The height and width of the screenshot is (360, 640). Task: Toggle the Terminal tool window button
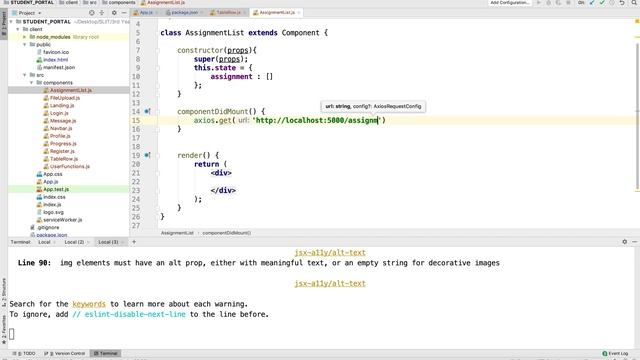click(x=105, y=353)
